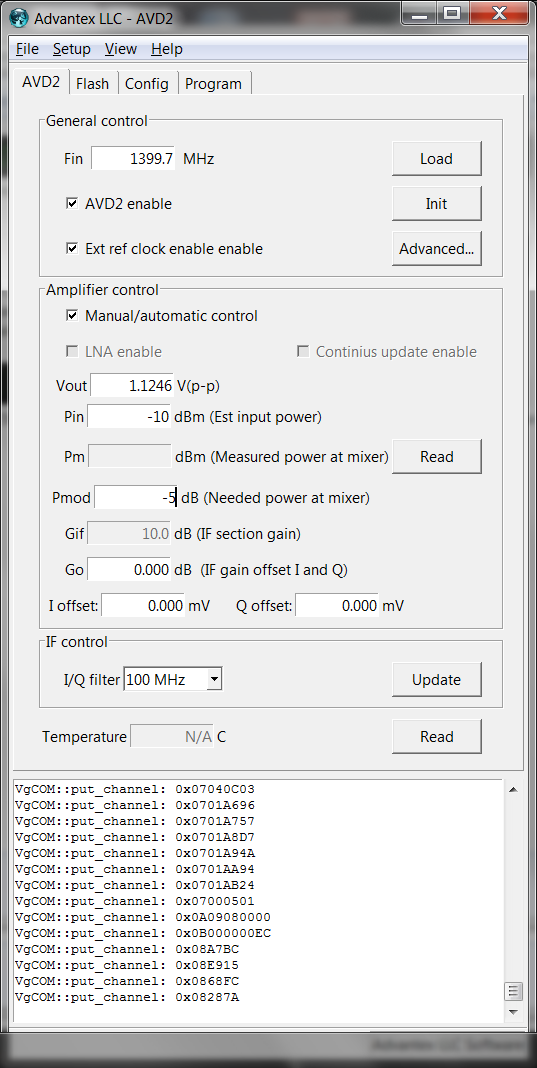
Task: Click Read button beside measured power
Action: [436, 456]
